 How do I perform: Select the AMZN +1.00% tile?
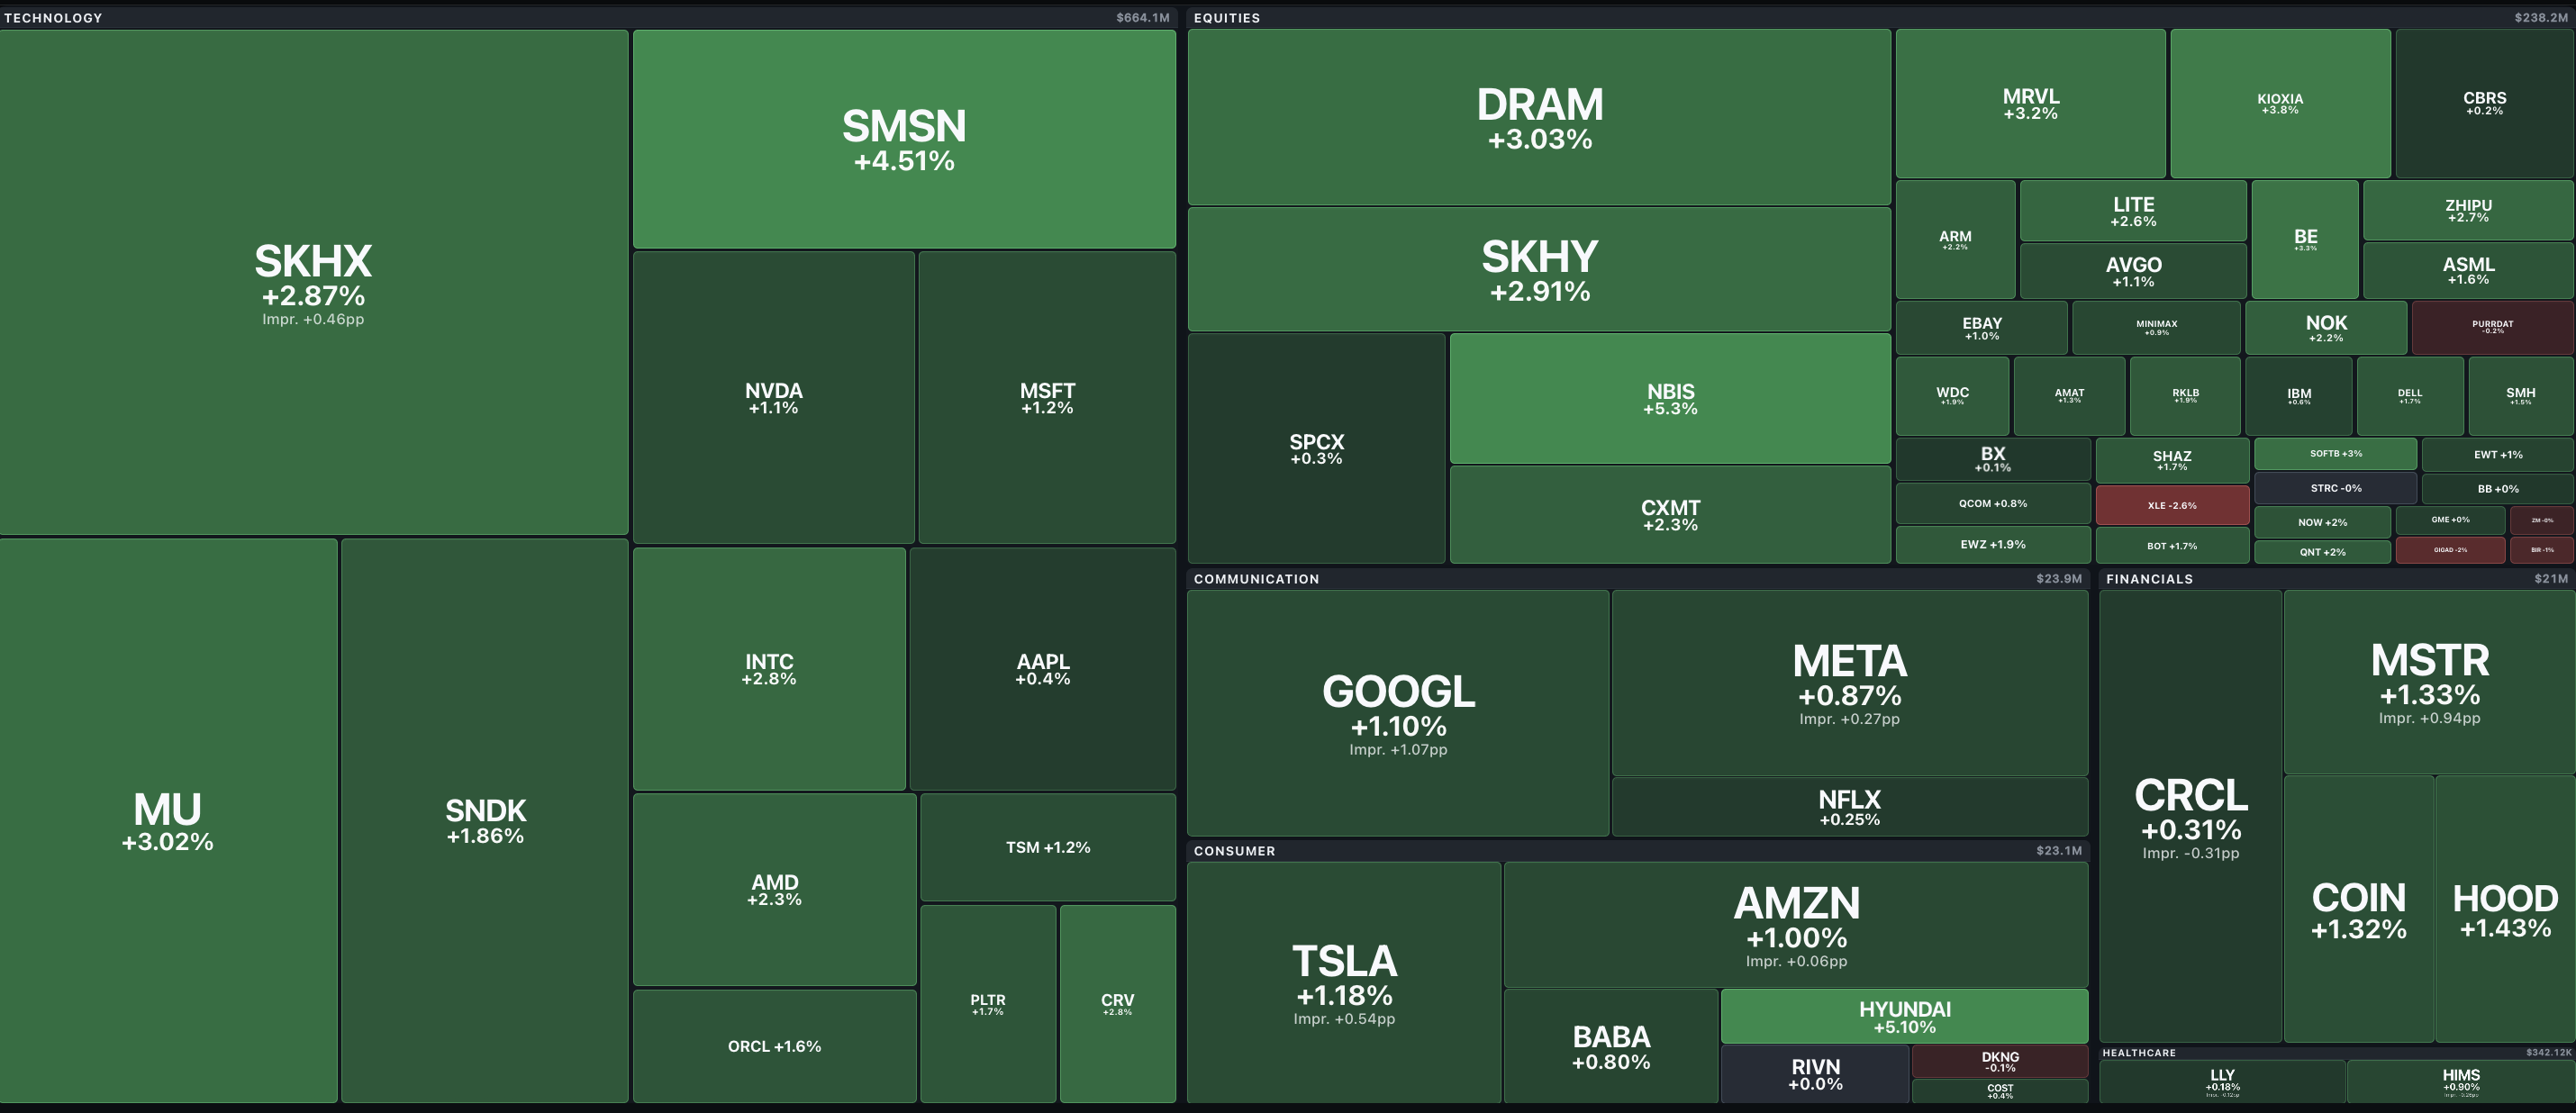tap(1796, 925)
